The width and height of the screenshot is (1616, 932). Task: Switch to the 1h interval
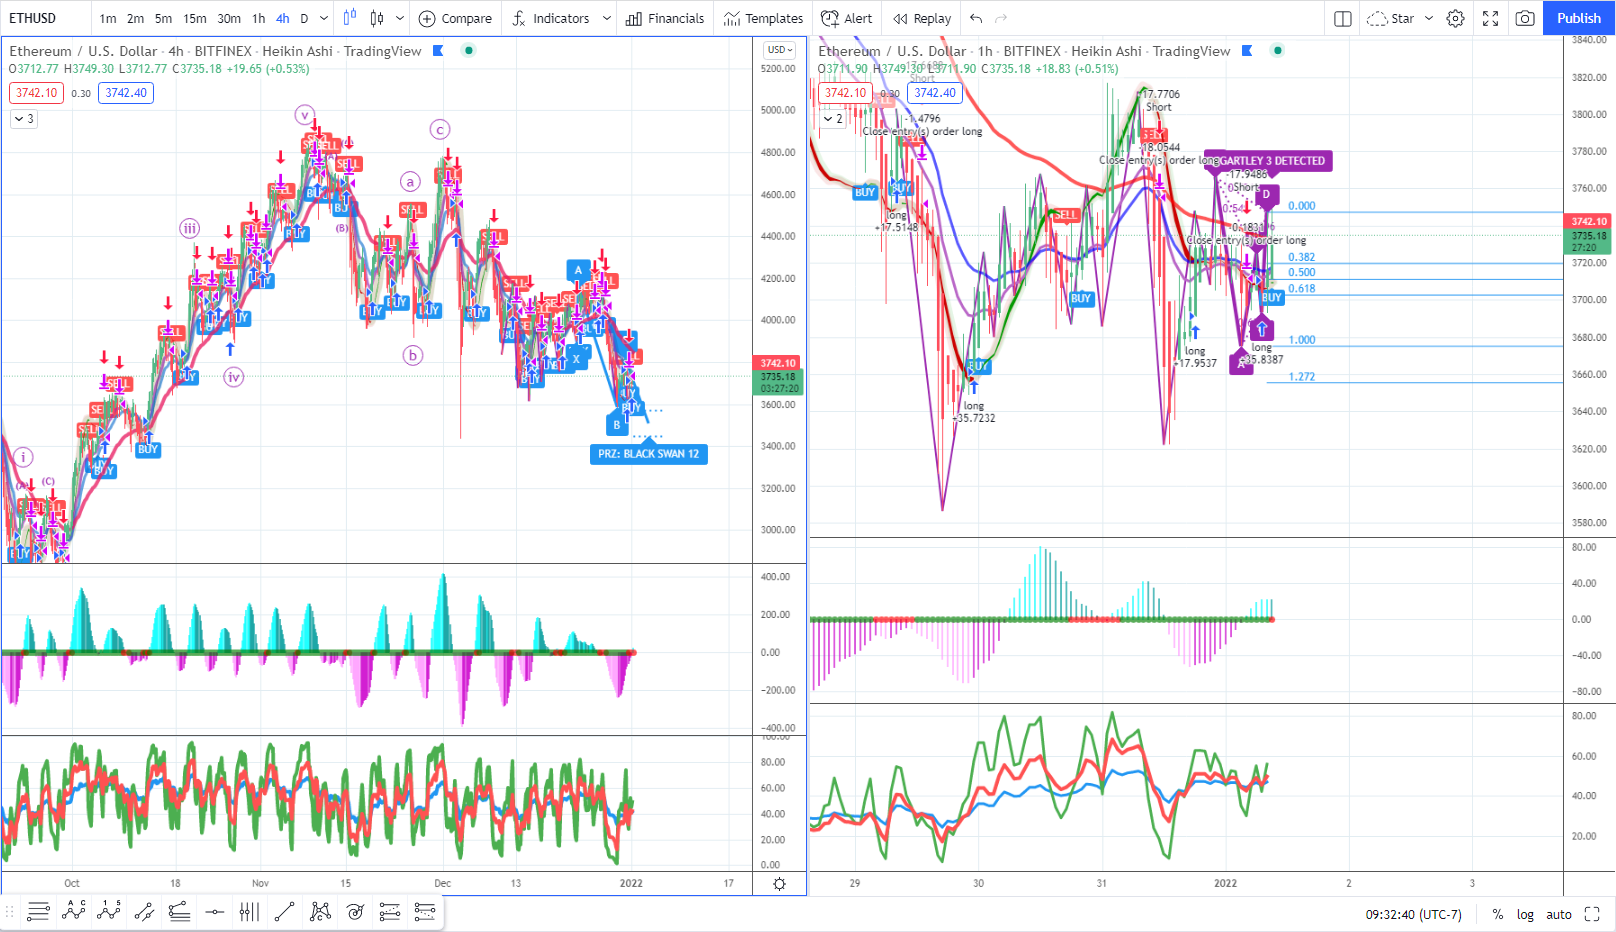259,18
